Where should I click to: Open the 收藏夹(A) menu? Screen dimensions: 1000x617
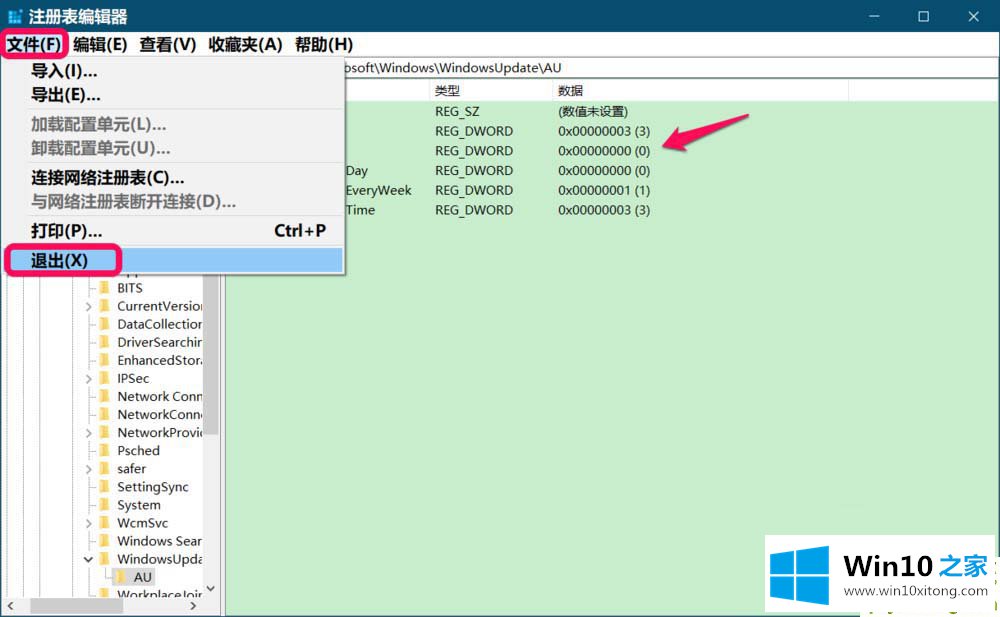[x=245, y=45]
